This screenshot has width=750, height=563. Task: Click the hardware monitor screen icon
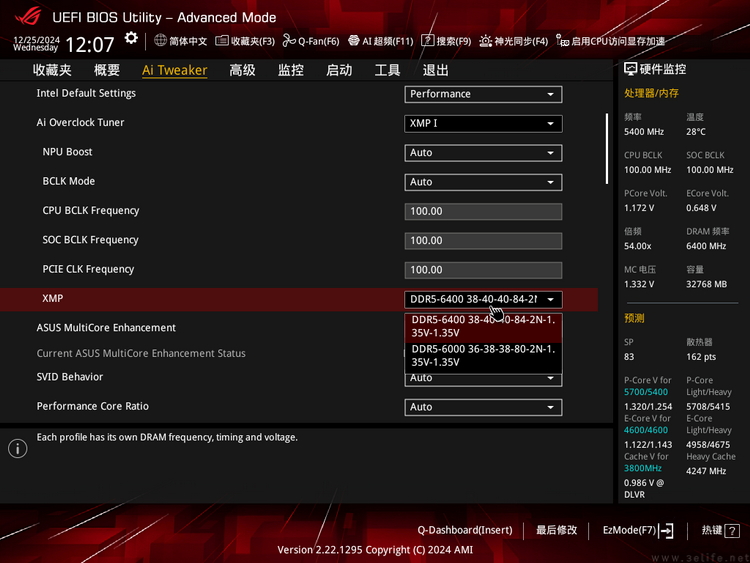click(630, 69)
